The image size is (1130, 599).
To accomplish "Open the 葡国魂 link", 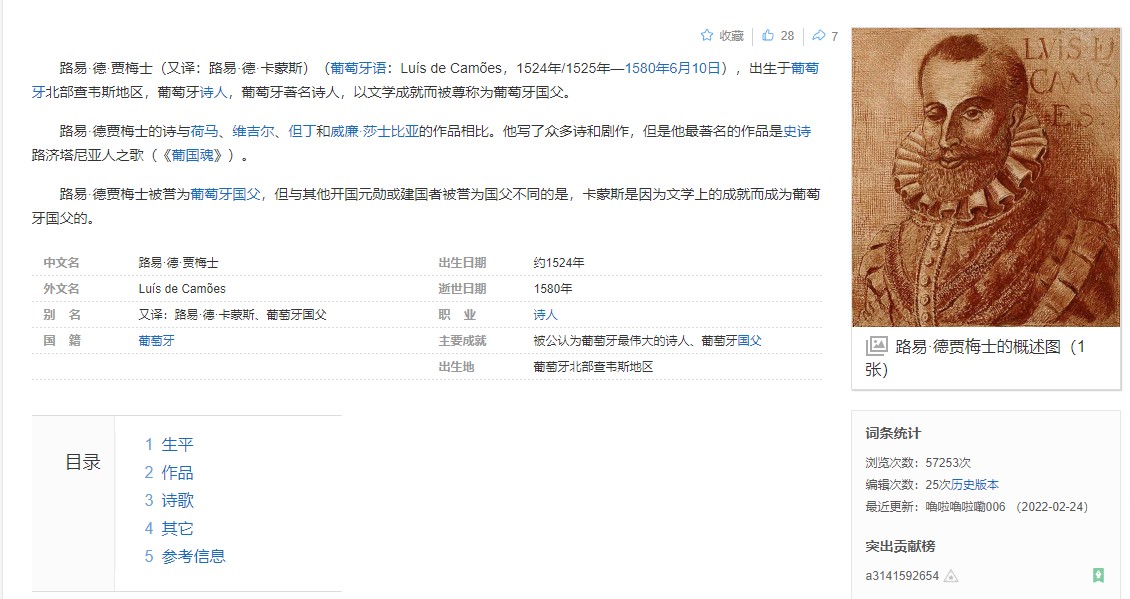I will (x=192, y=155).
